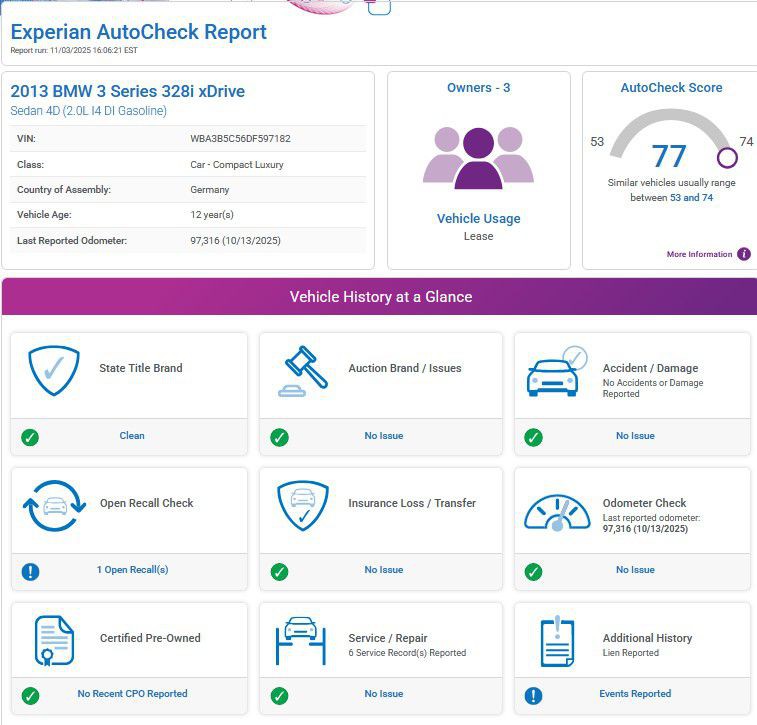Image resolution: width=757 pixels, height=725 pixels.
Task: Select the Clean title status link
Action: pyautogui.click(x=132, y=436)
